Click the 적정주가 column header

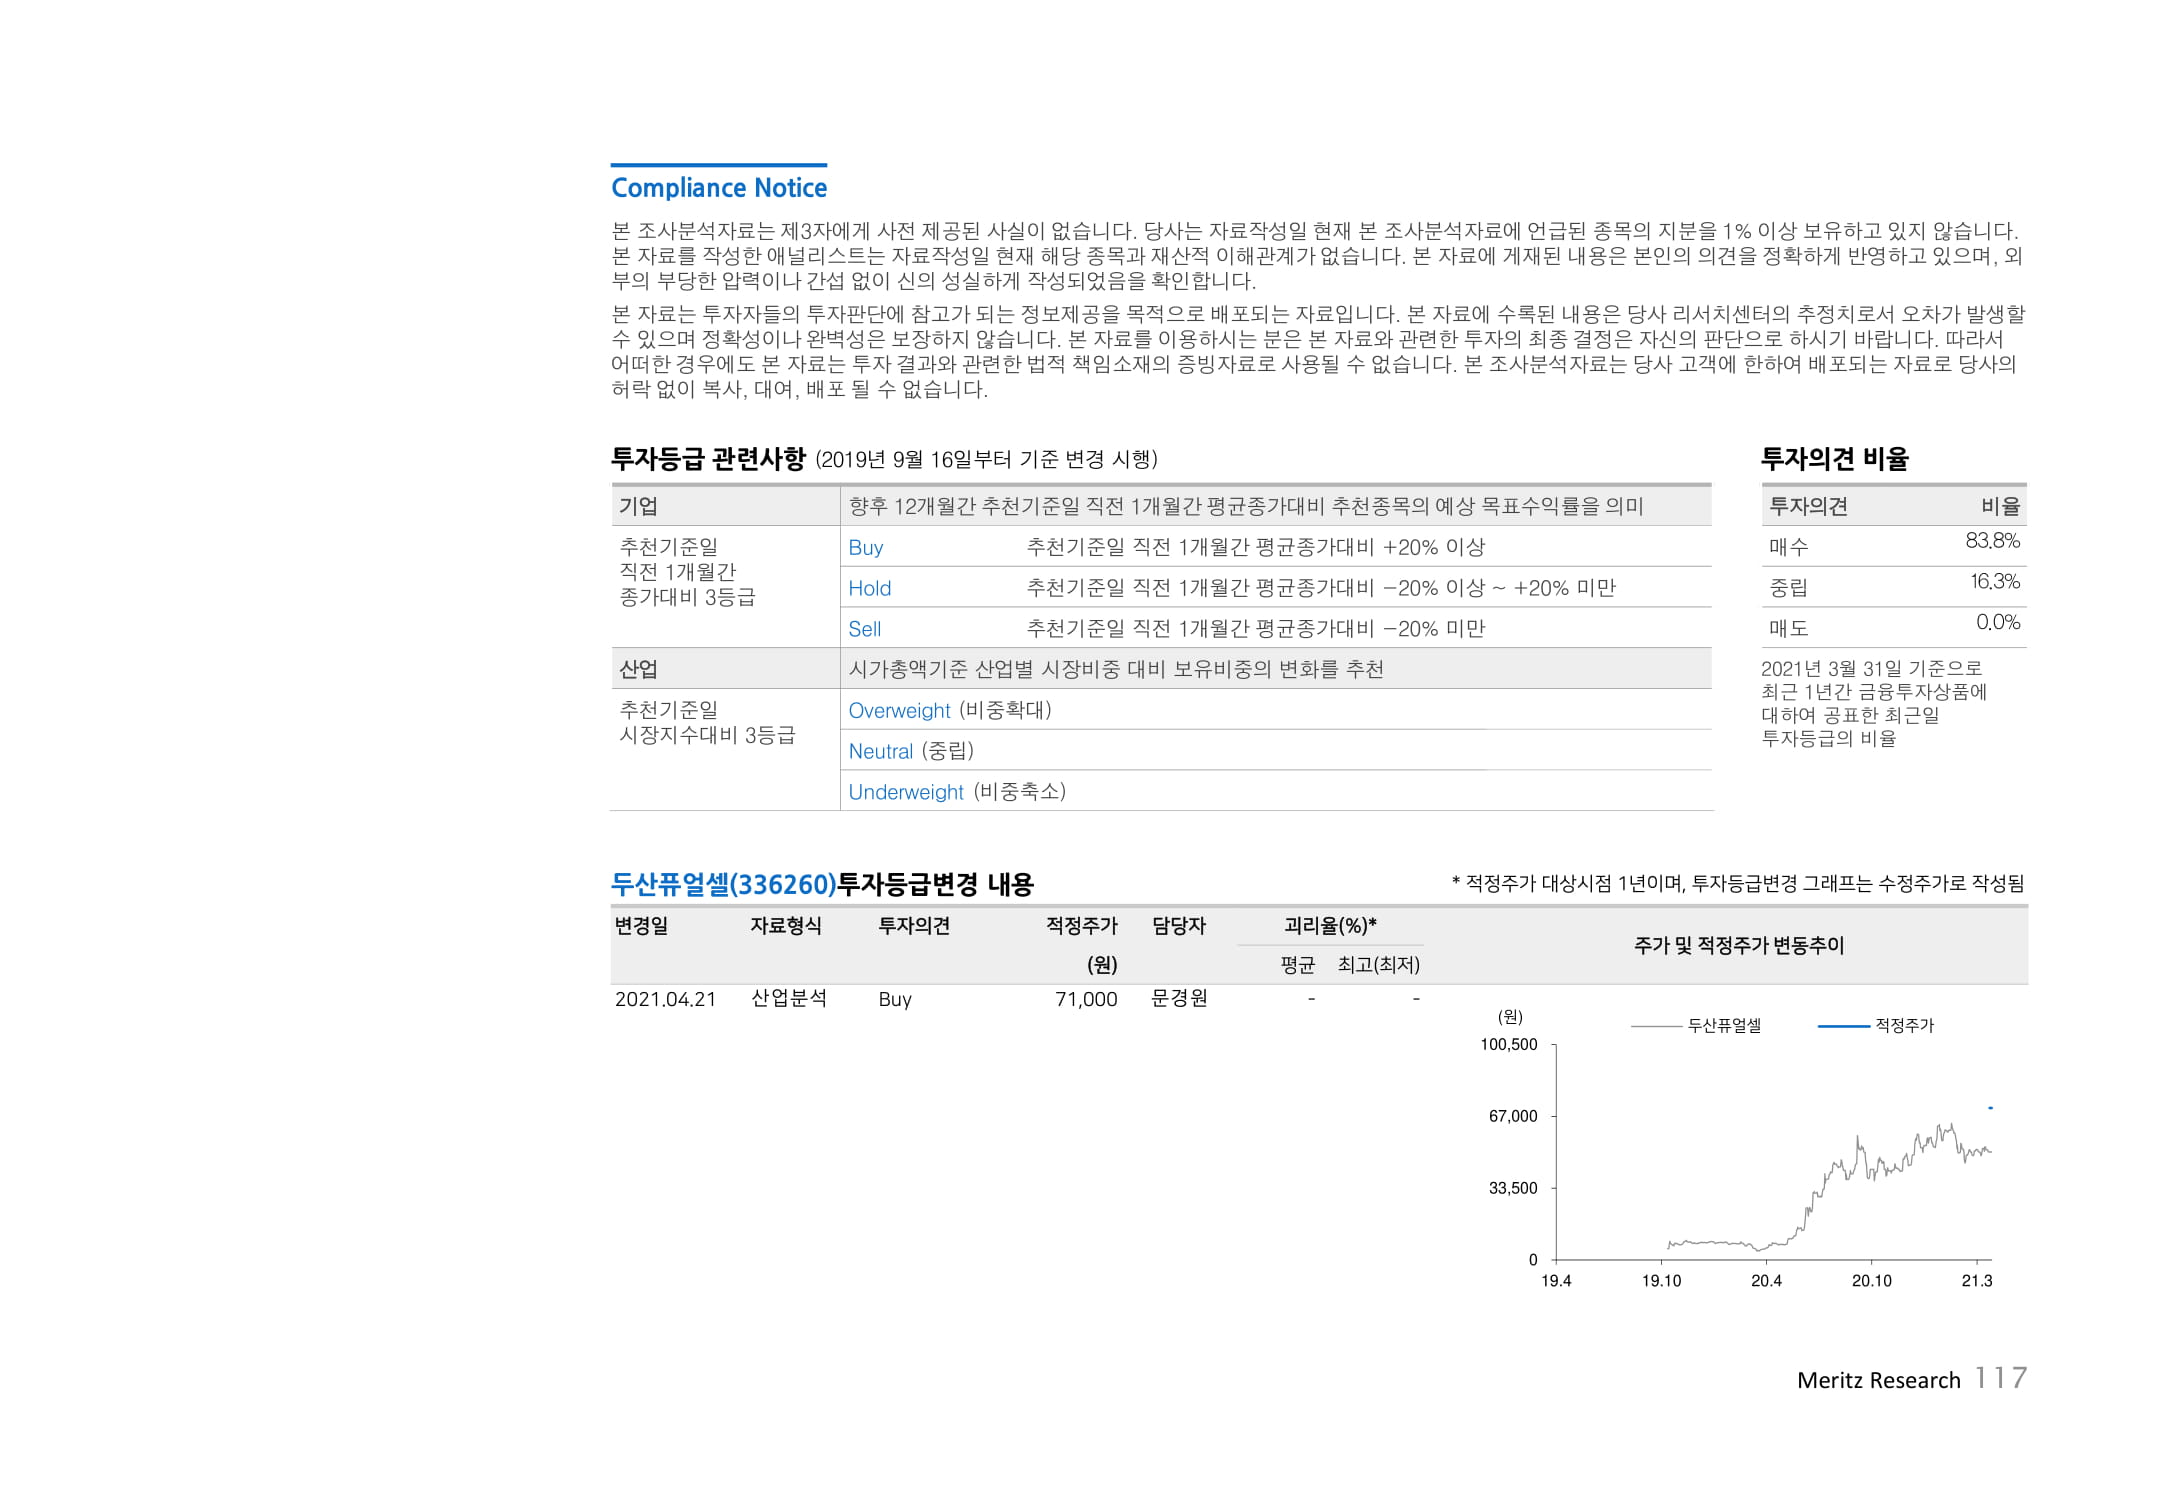pyautogui.click(x=1081, y=926)
